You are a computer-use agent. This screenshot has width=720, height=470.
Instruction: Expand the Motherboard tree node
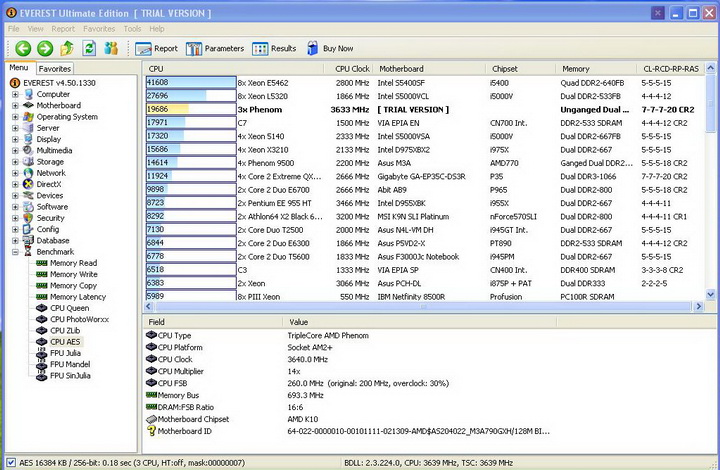point(15,105)
